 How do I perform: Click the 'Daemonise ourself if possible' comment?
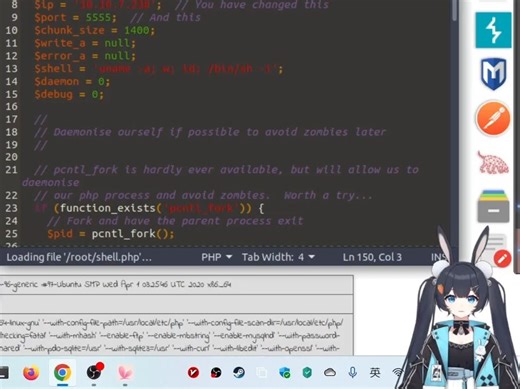coord(210,132)
